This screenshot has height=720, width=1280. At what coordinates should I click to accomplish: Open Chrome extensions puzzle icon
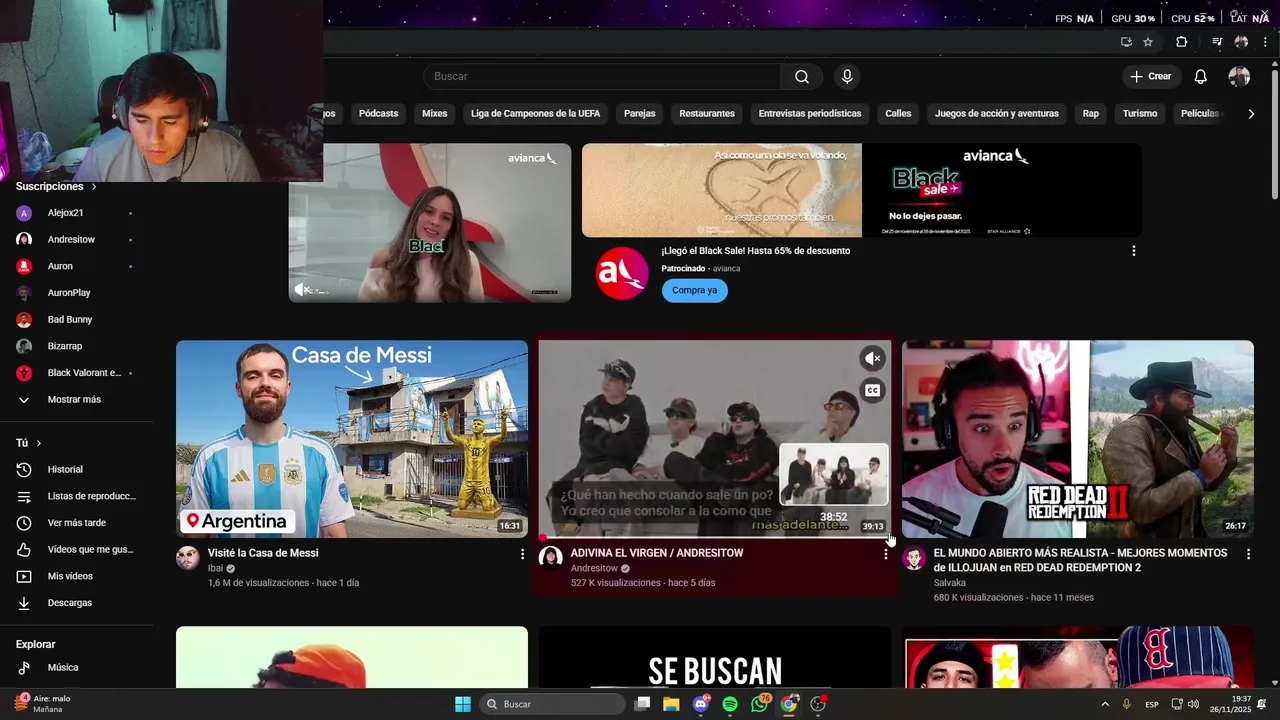(1181, 42)
